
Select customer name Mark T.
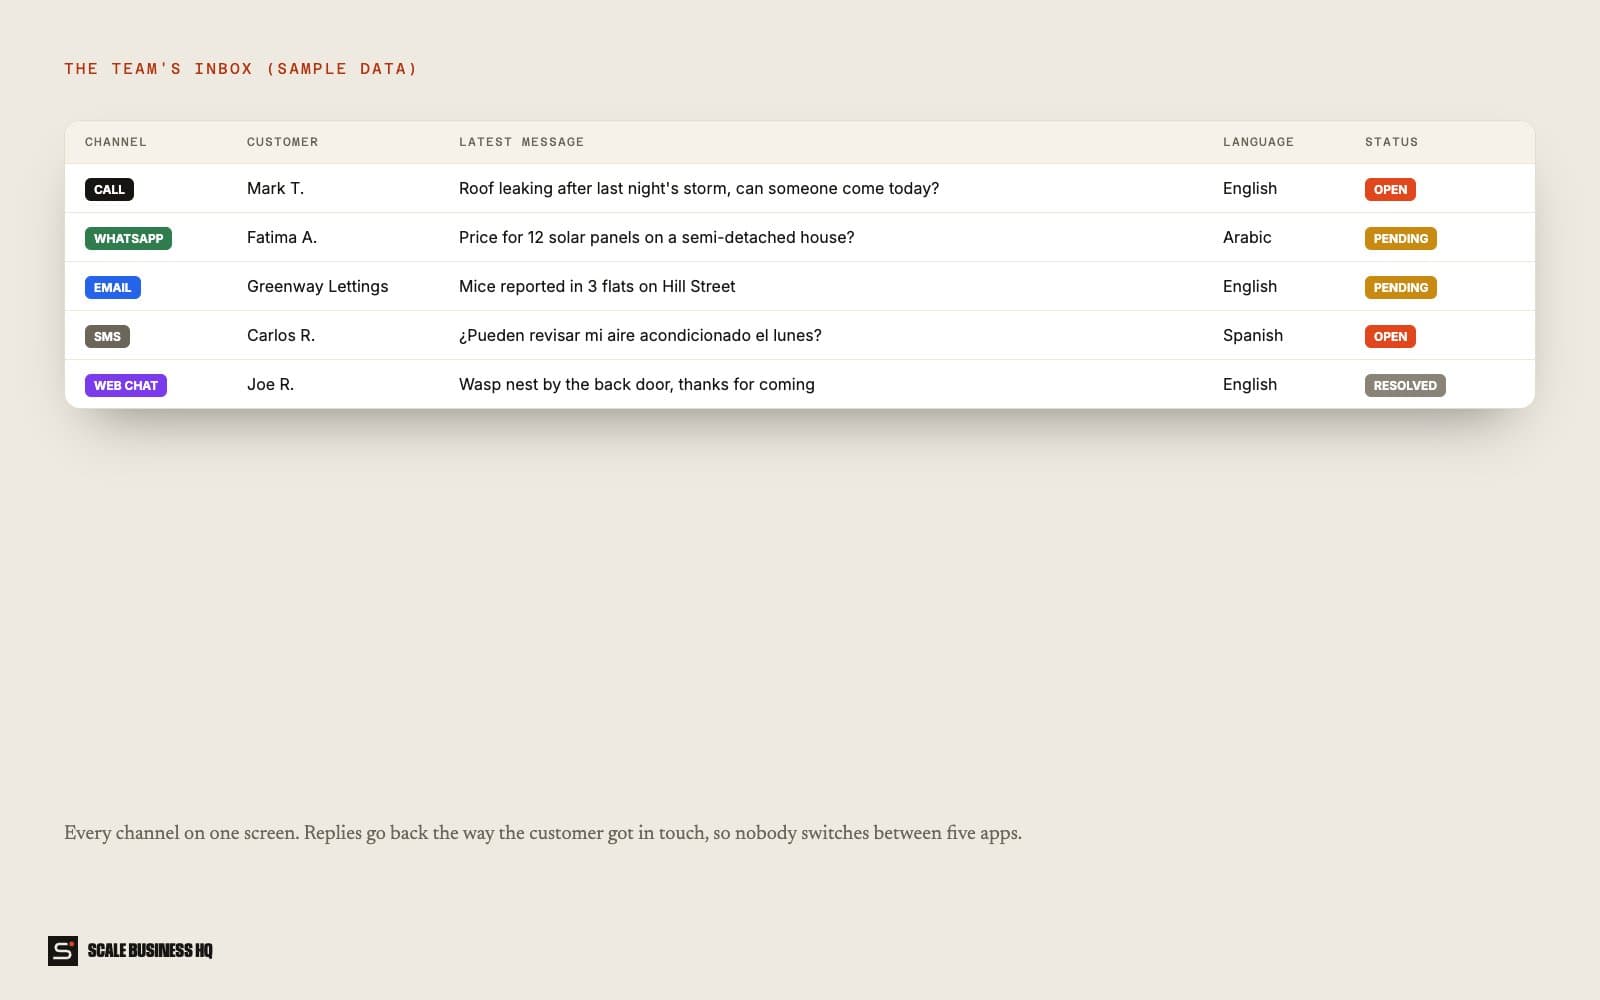pos(275,188)
